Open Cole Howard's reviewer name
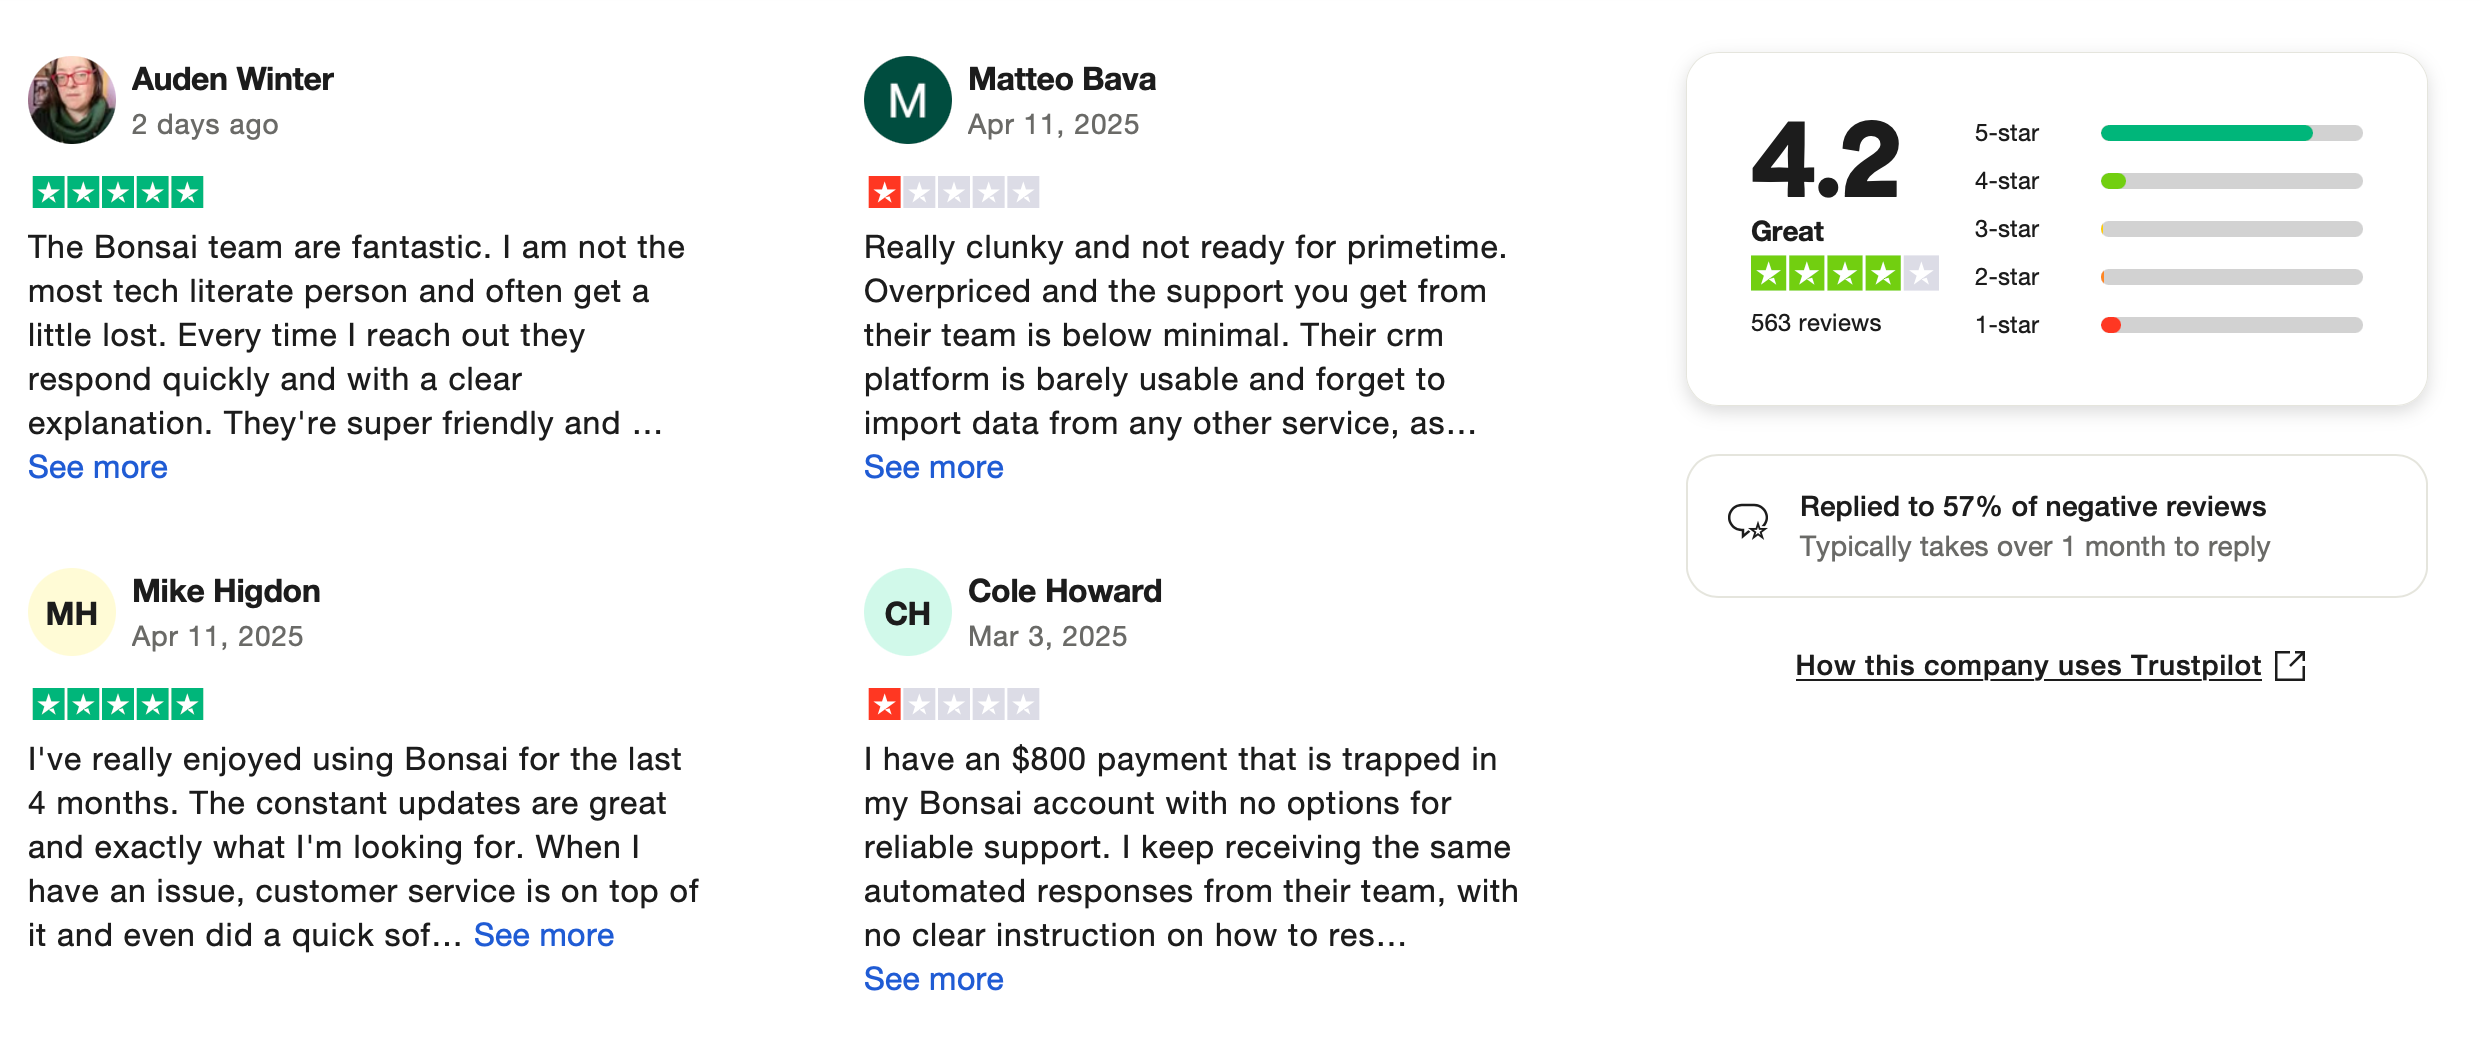Image resolution: width=2480 pixels, height=1056 pixels. coord(1064,591)
